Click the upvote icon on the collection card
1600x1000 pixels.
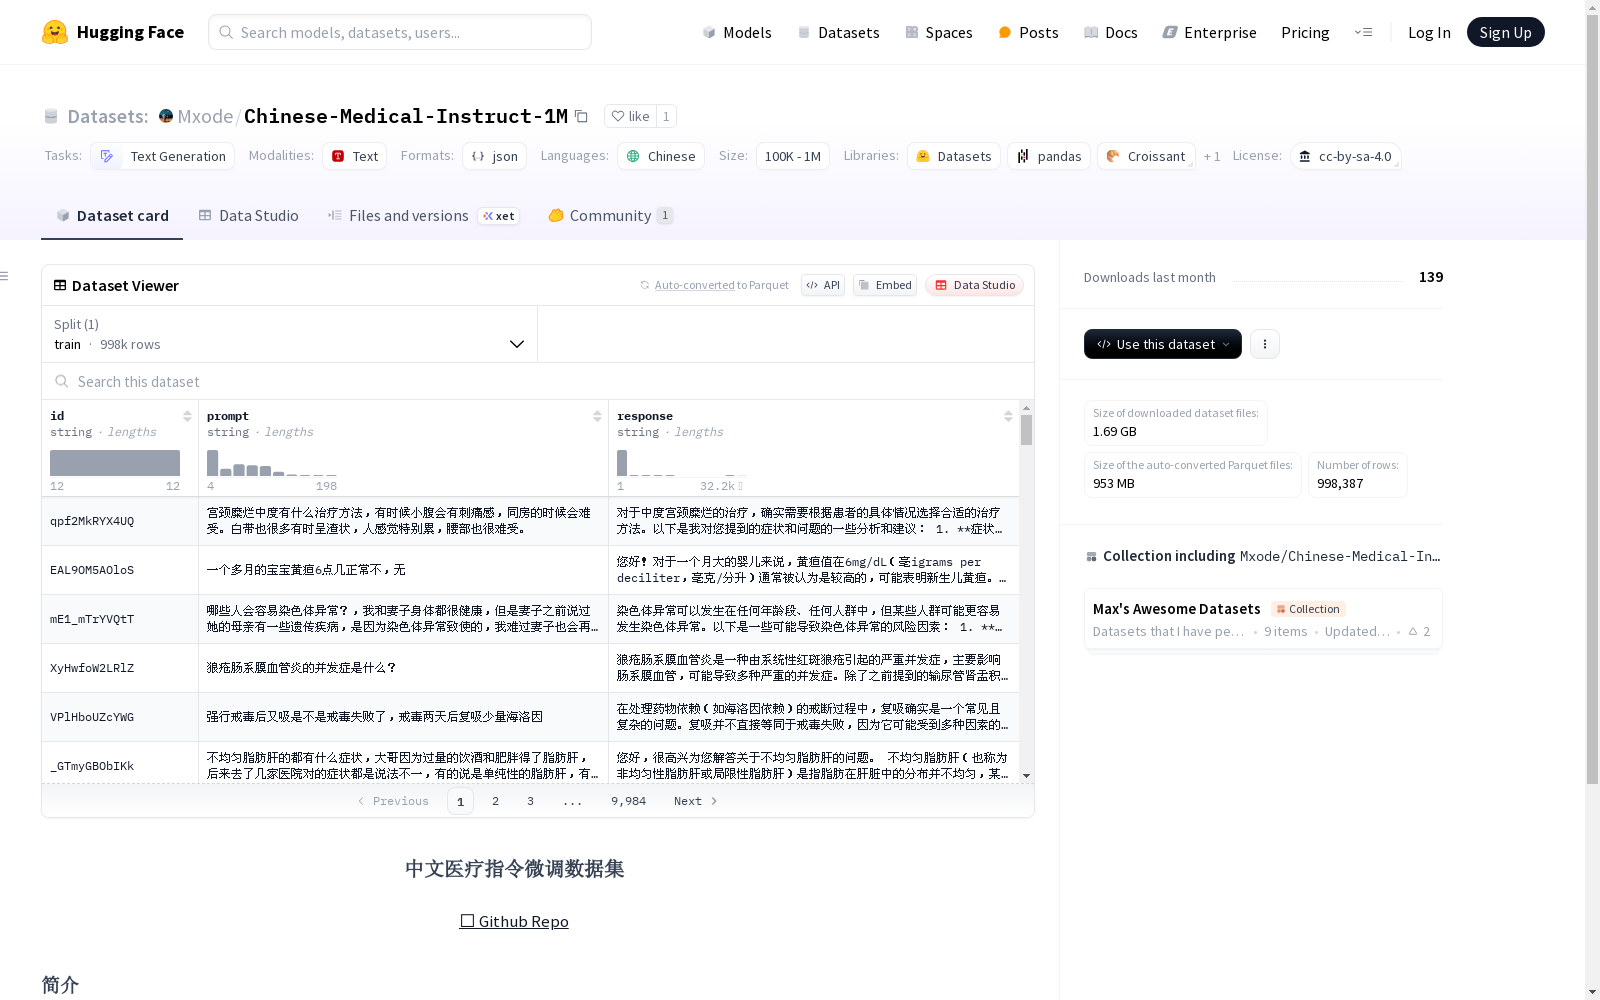(x=1413, y=631)
